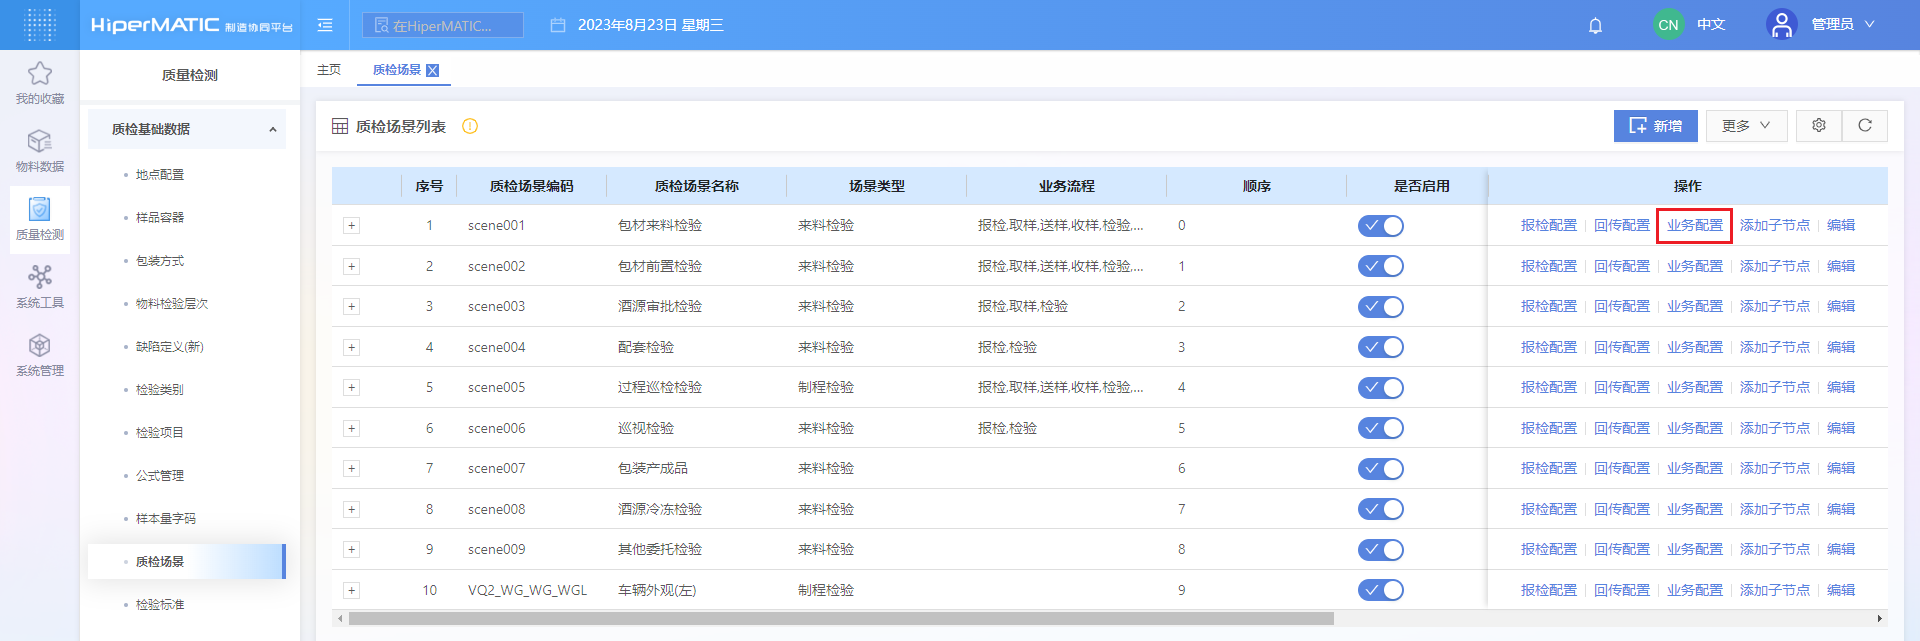Click 业务配置 for scene001

tap(1694, 225)
